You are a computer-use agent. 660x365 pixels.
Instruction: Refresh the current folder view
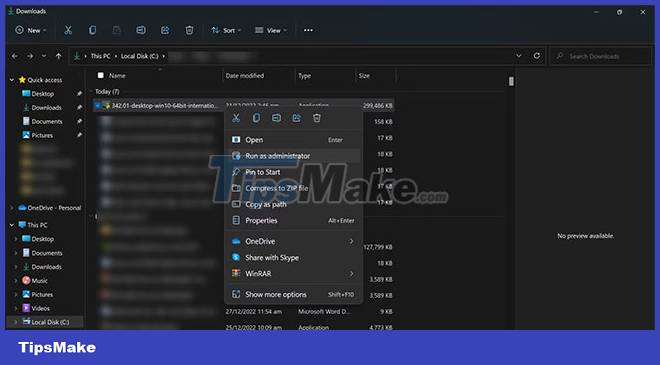[x=536, y=56]
